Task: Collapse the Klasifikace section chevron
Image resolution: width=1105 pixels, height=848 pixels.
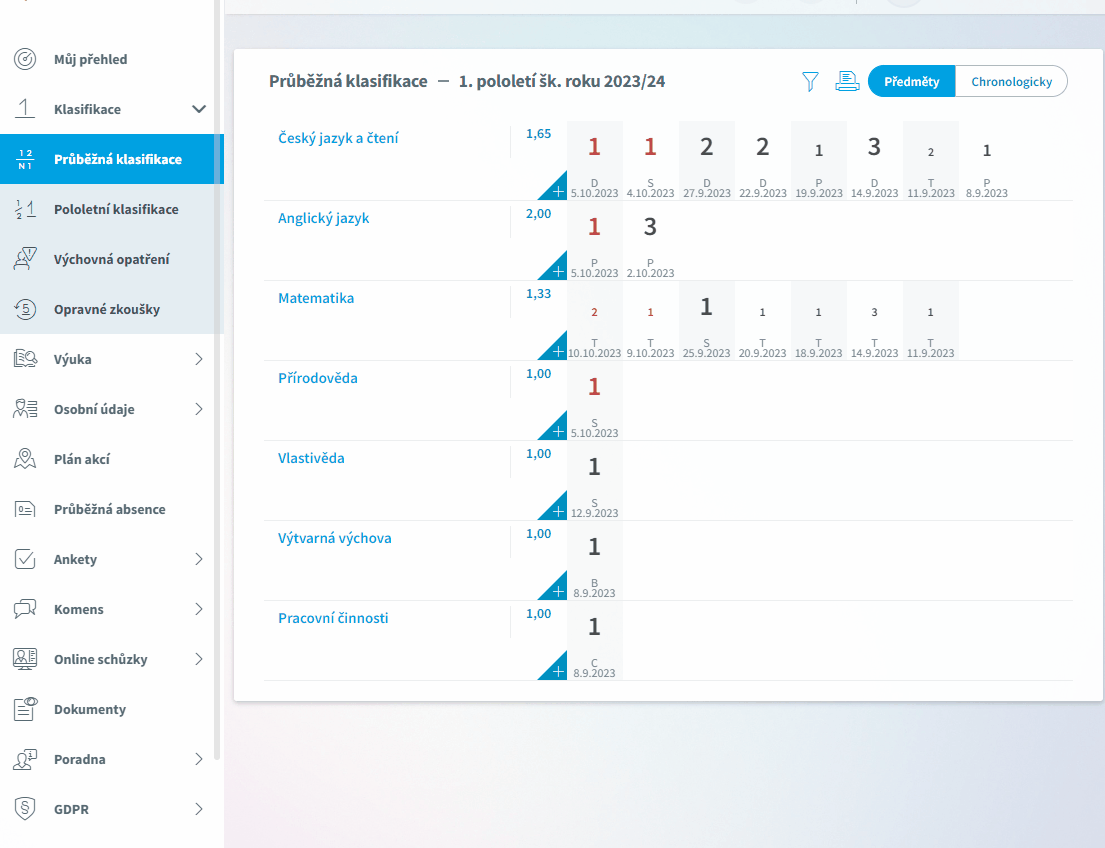Action: point(199,109)
